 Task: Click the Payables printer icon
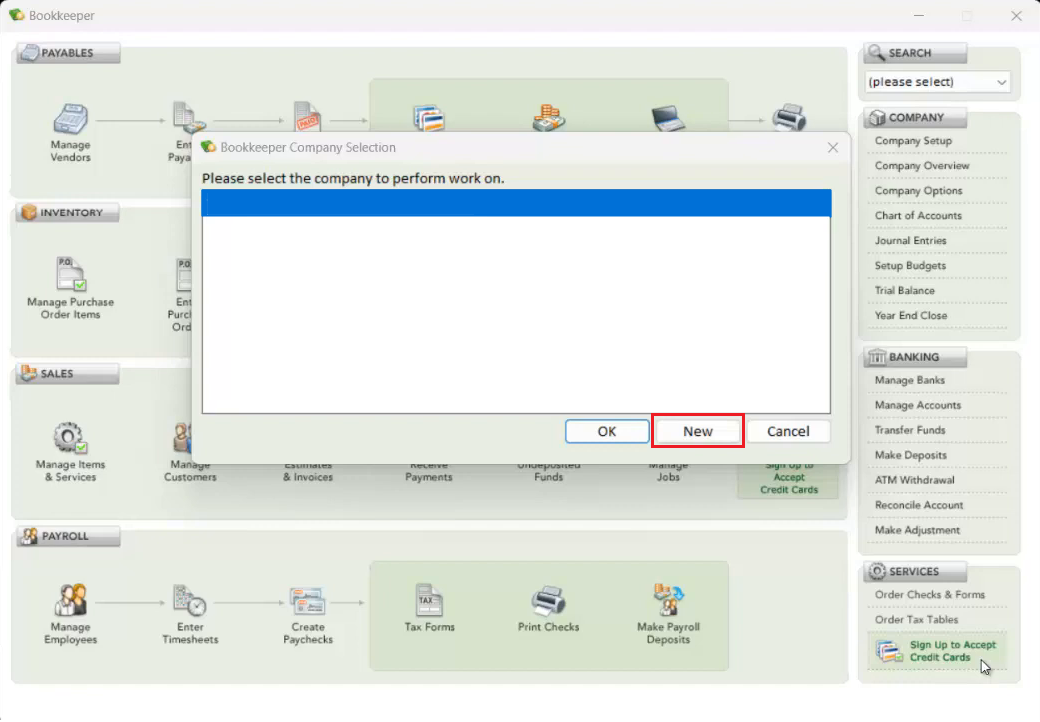click(789, 117)
